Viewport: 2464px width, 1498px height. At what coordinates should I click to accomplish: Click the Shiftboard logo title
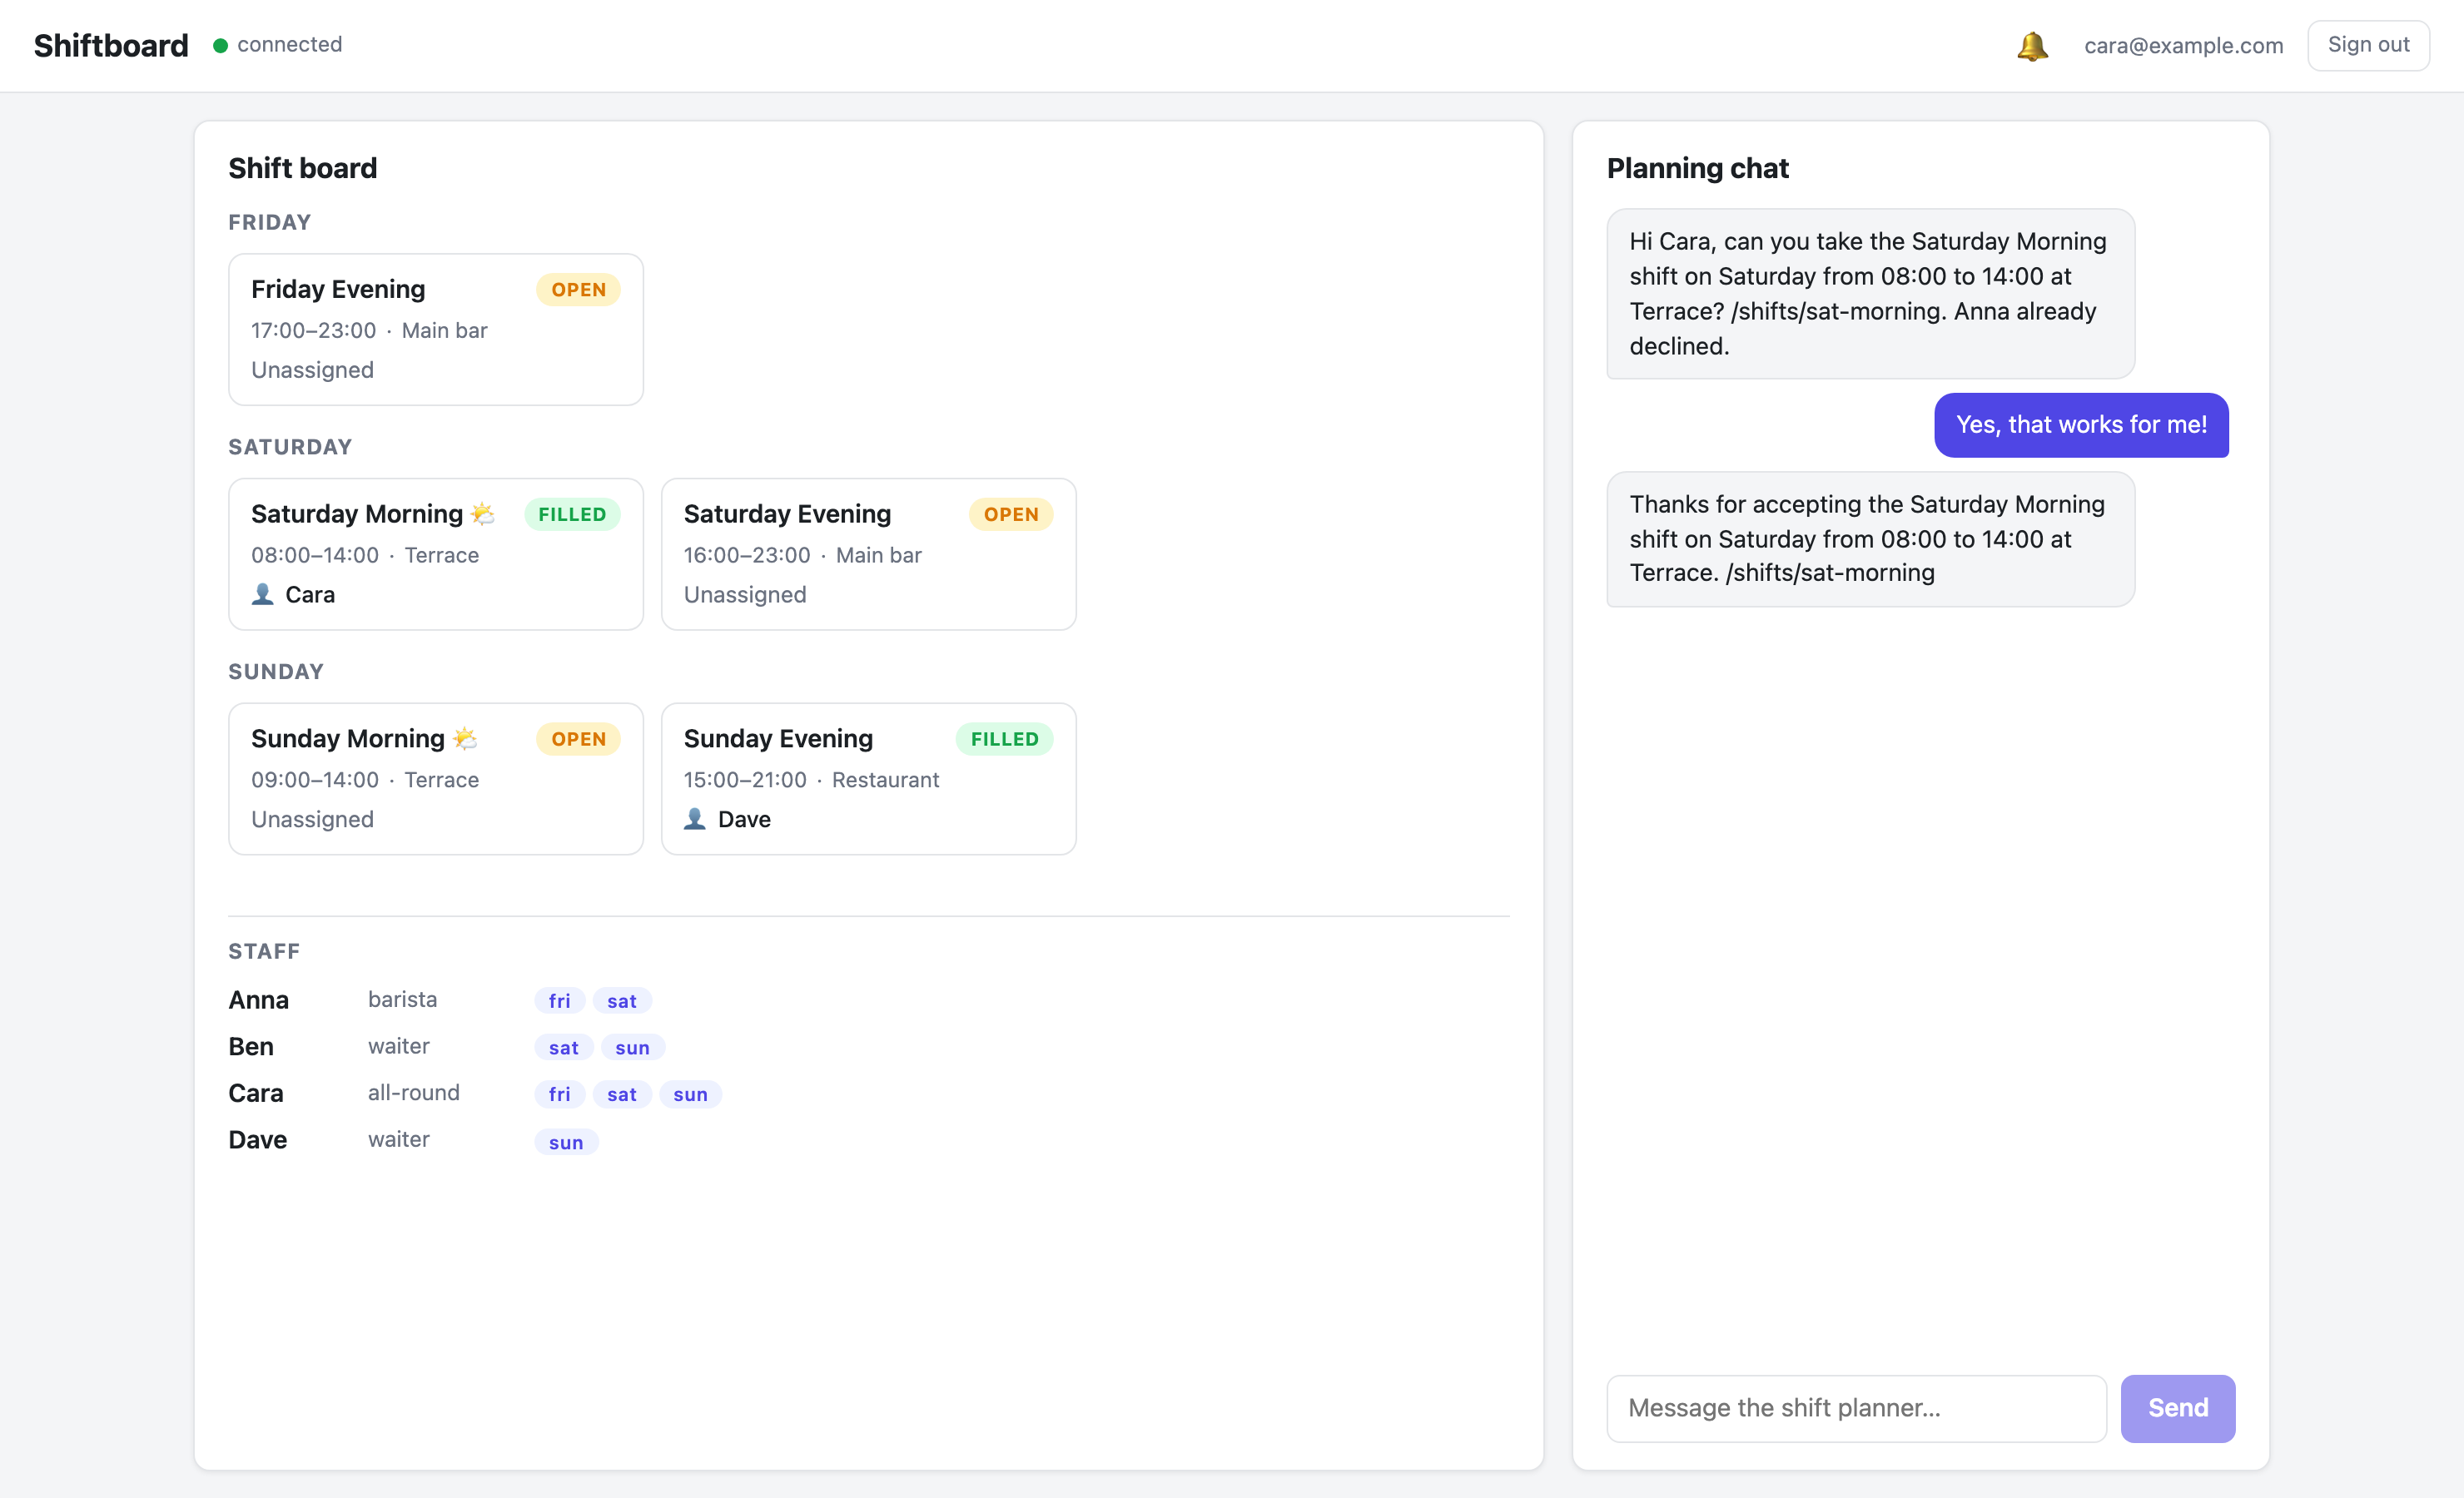[x=111, y=45]
